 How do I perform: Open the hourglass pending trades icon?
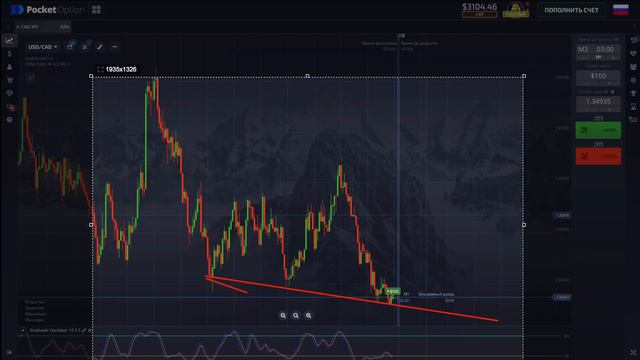[633, 107]
